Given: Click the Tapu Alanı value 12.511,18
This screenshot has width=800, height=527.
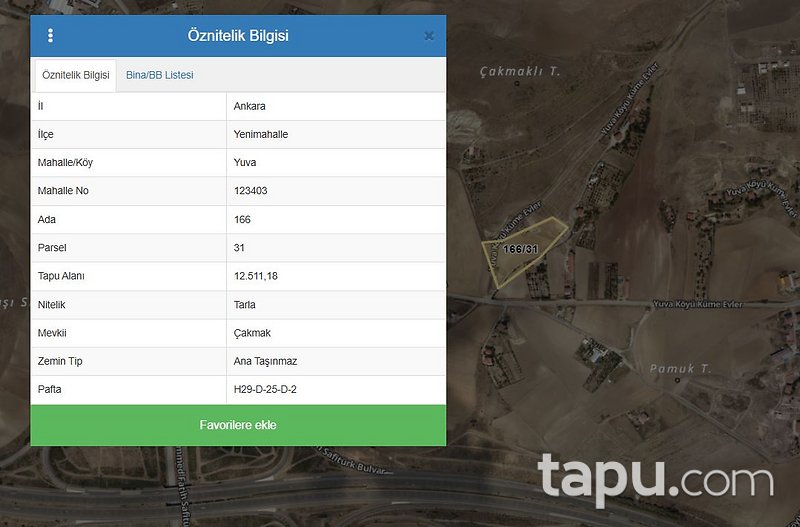Looking at the screenshot, I should tap(256, 275).
